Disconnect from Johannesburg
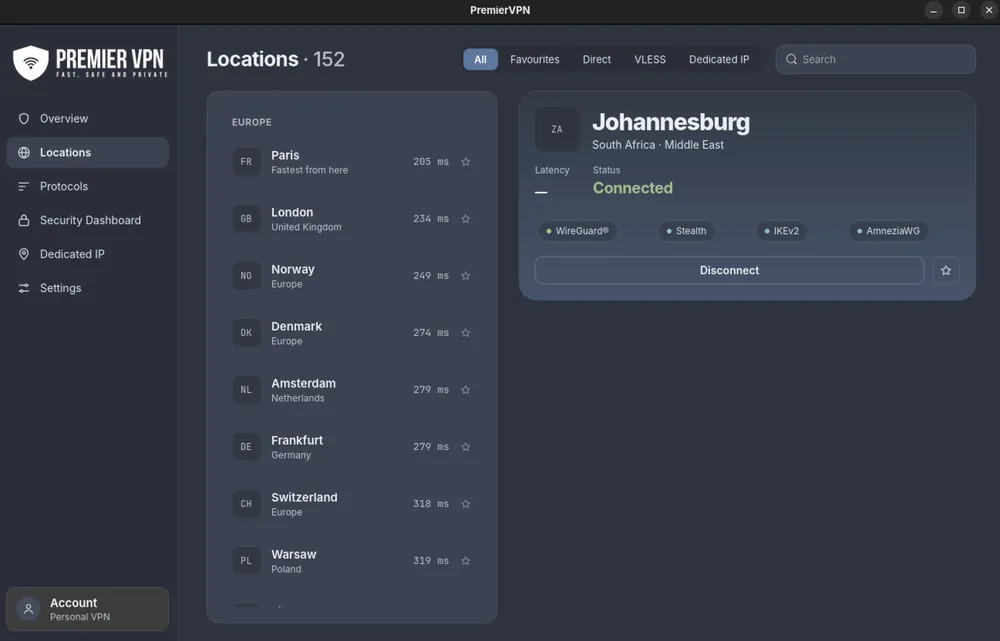Viewport: 1000px width, 641px height. pyautogui.click(x=730, y=270)
